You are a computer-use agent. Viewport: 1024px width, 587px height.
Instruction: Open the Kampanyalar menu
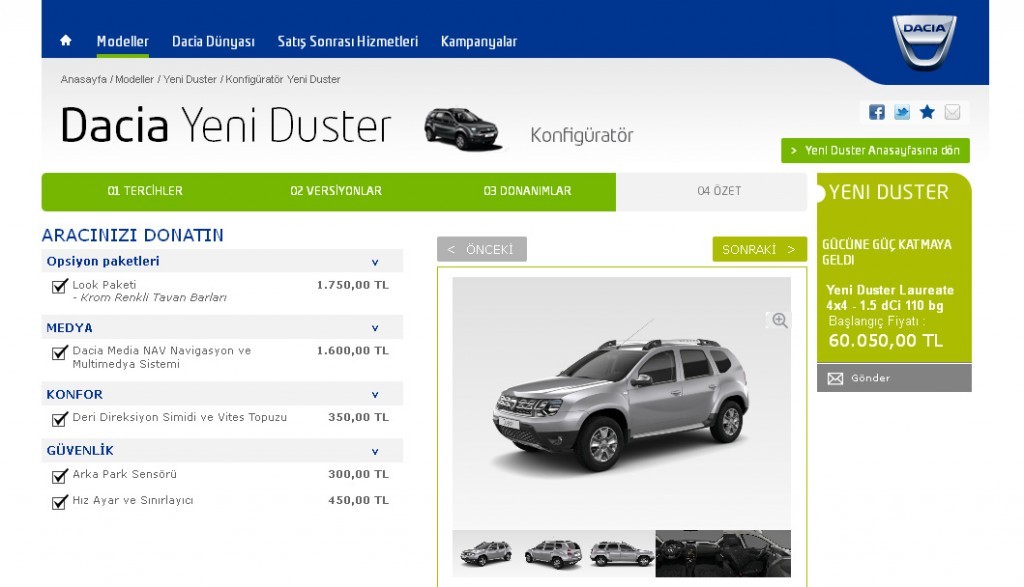pos(479,41)
